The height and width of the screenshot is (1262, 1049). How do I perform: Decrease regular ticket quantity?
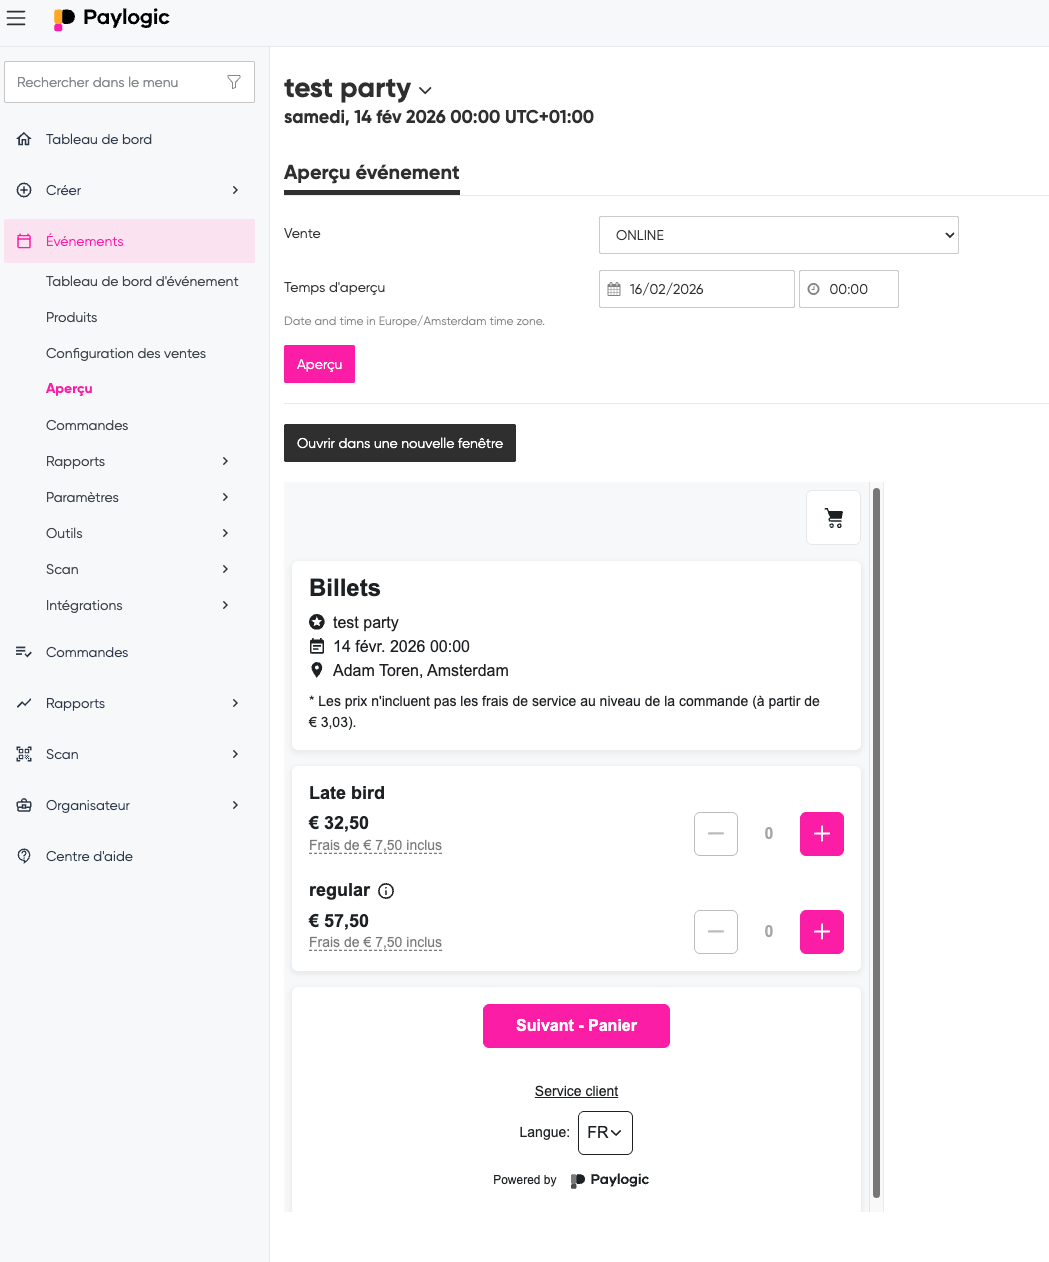[715, 932]
